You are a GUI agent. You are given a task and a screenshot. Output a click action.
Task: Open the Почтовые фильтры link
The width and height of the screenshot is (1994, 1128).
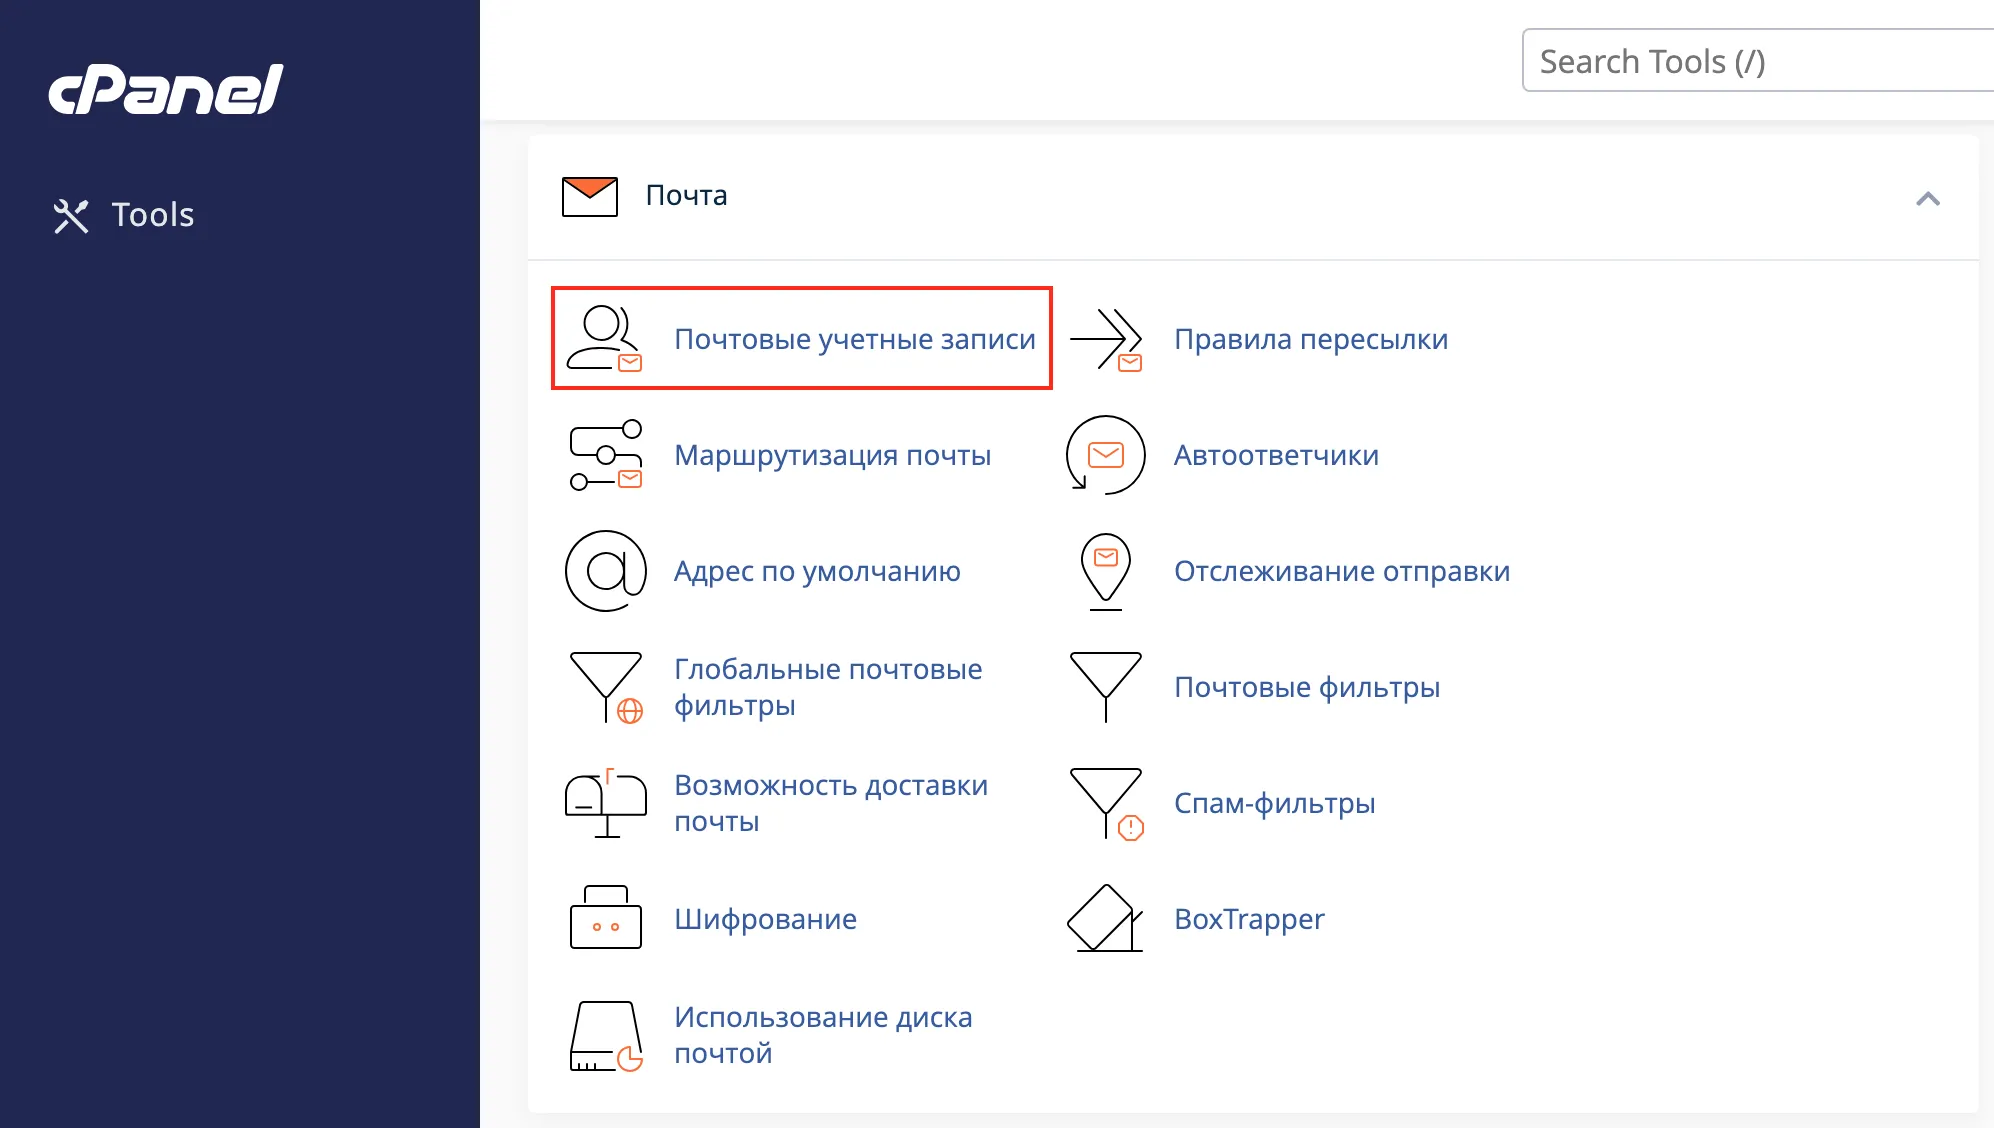pos(1307,687)
